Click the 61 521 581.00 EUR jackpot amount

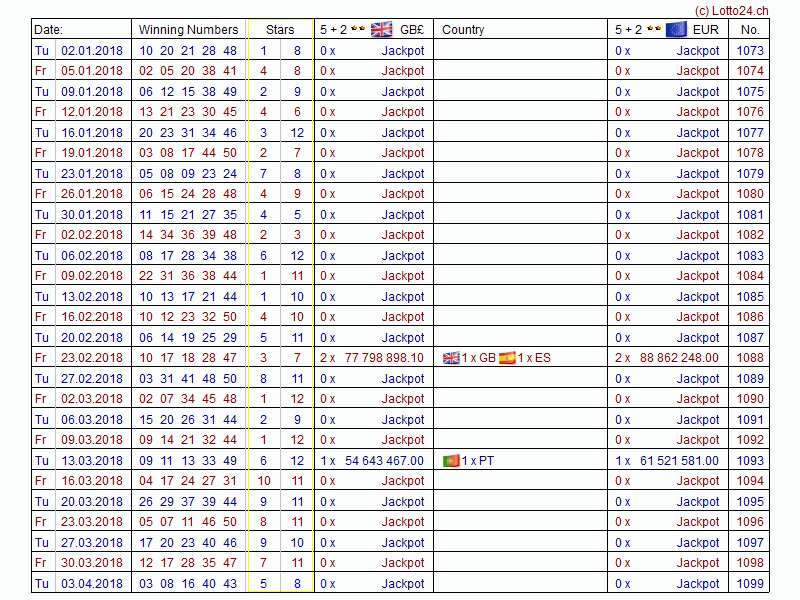click(x=679, y=461)
